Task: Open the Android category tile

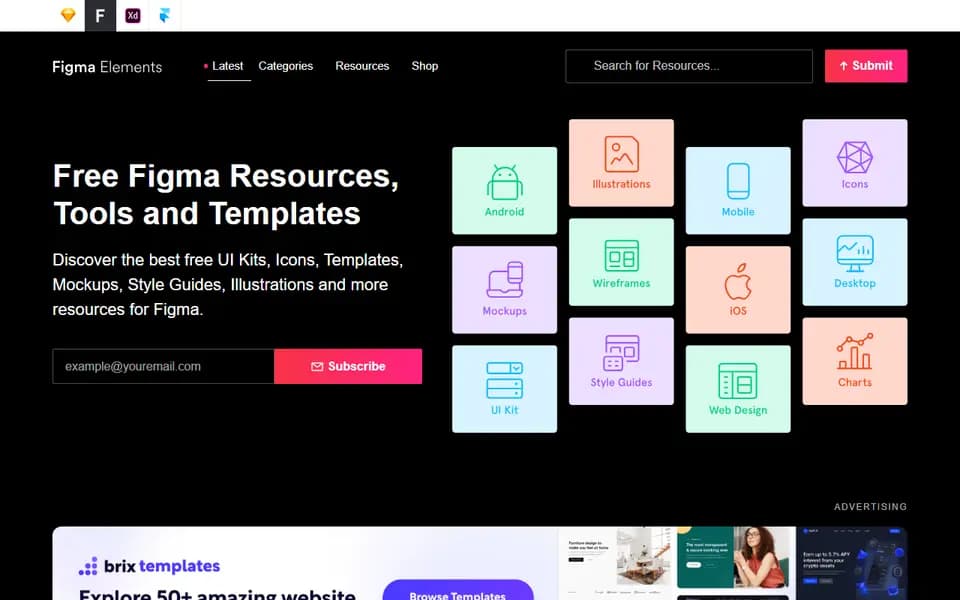Action: pos(504,190)
